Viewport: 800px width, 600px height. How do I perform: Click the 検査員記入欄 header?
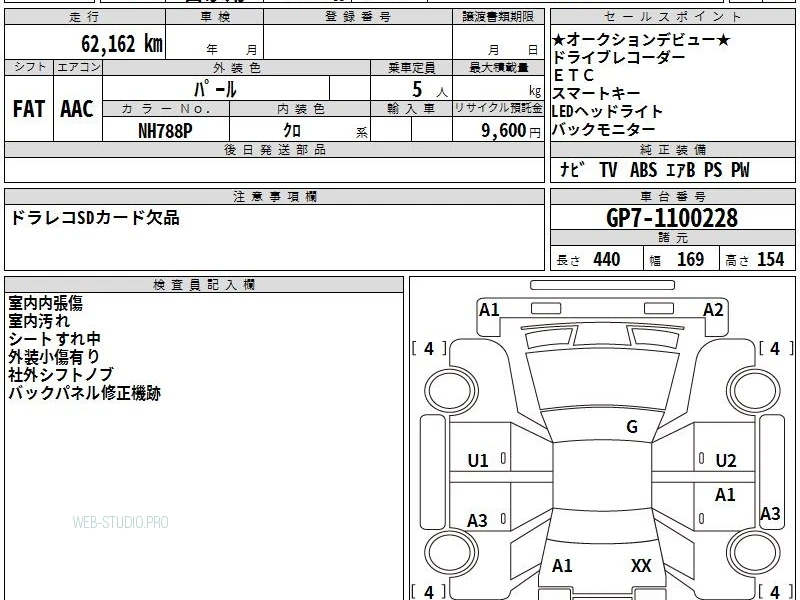click(204, 285)
